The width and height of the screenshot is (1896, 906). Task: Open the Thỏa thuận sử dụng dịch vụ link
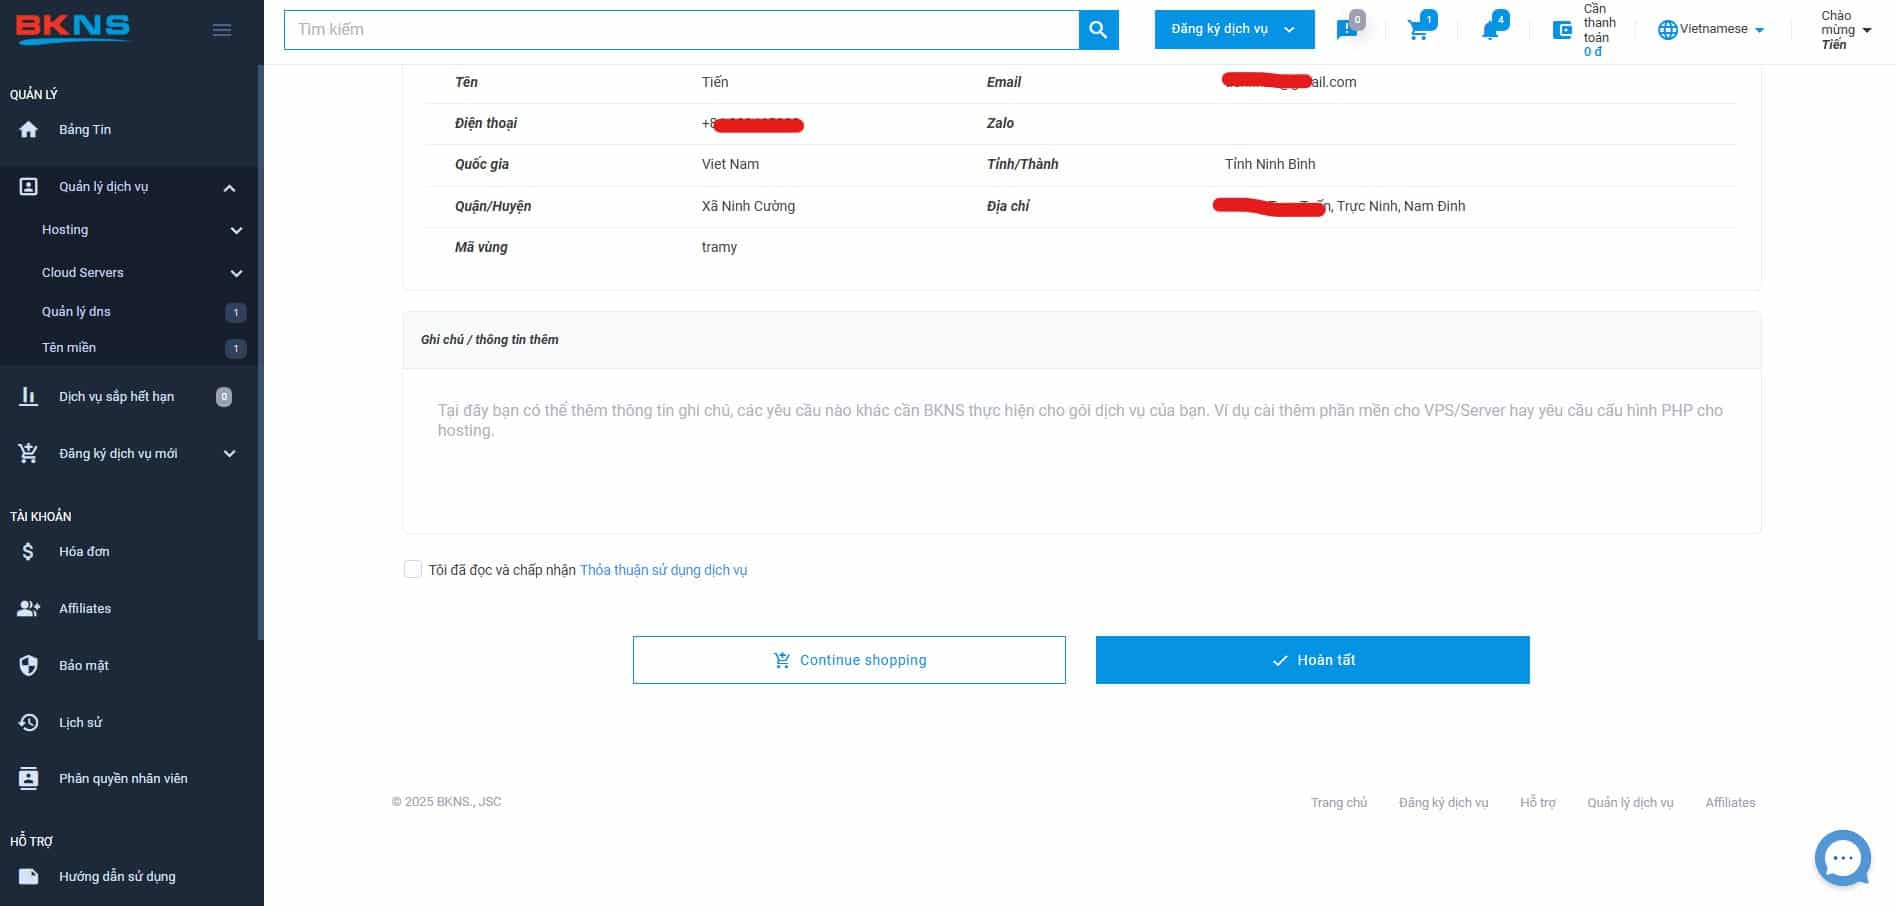click(663, 570)
